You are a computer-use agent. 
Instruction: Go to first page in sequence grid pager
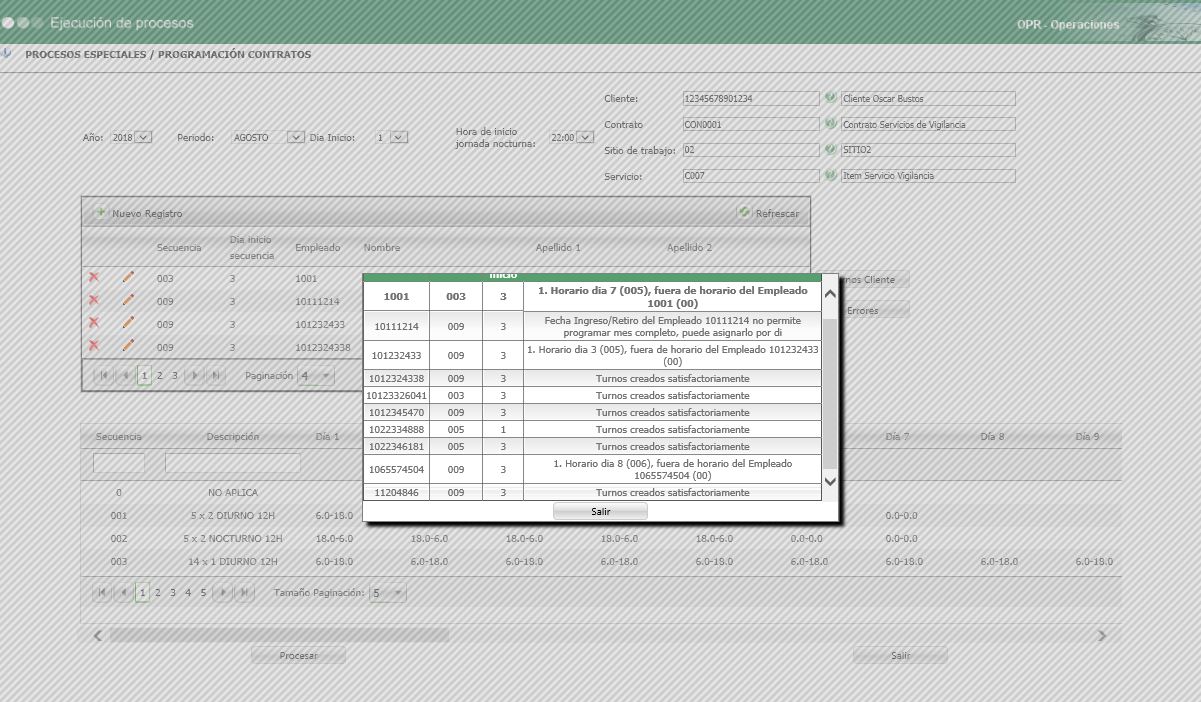coord(104,593)
